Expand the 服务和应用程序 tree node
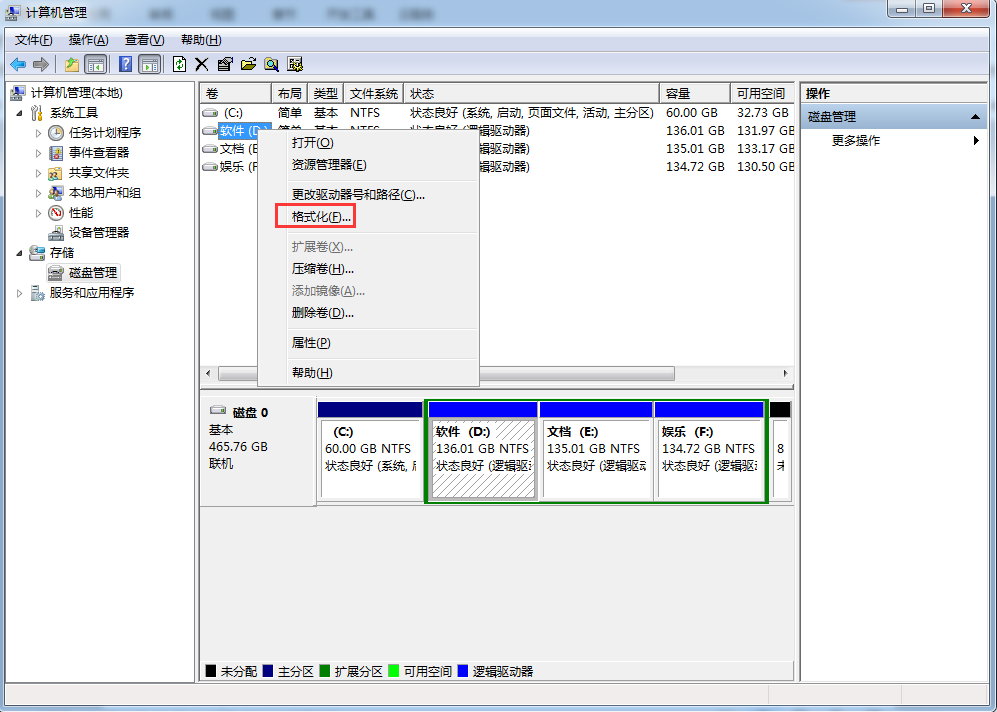The image size is (997, 712). point(19,293)
